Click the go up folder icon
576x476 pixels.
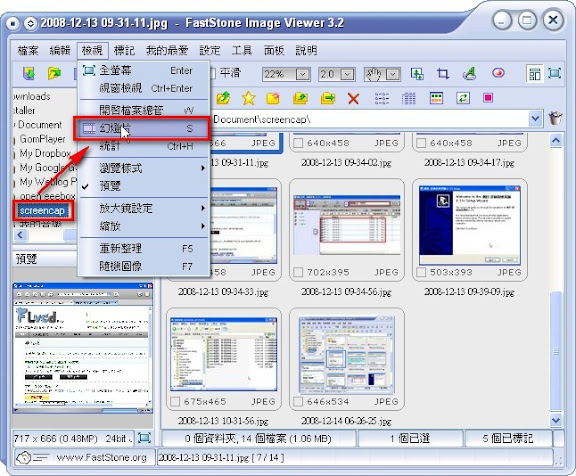click(223, 98)
